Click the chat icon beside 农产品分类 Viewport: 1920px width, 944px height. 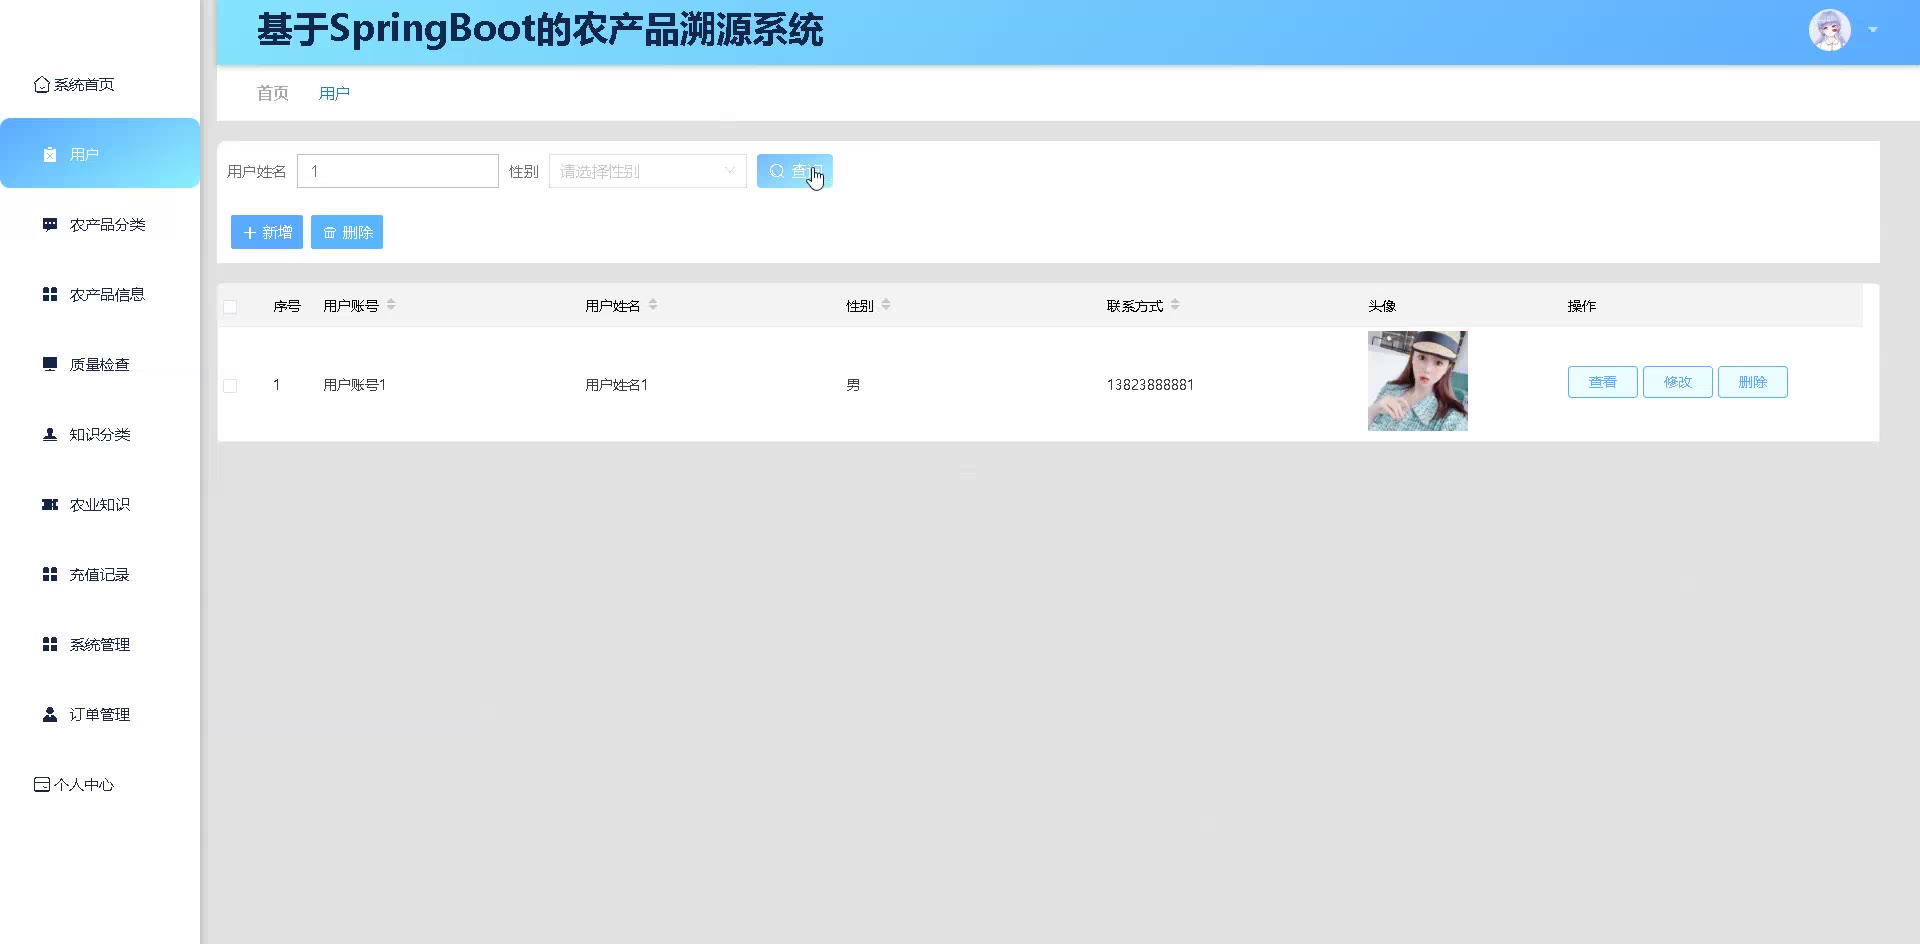(50, 225)
